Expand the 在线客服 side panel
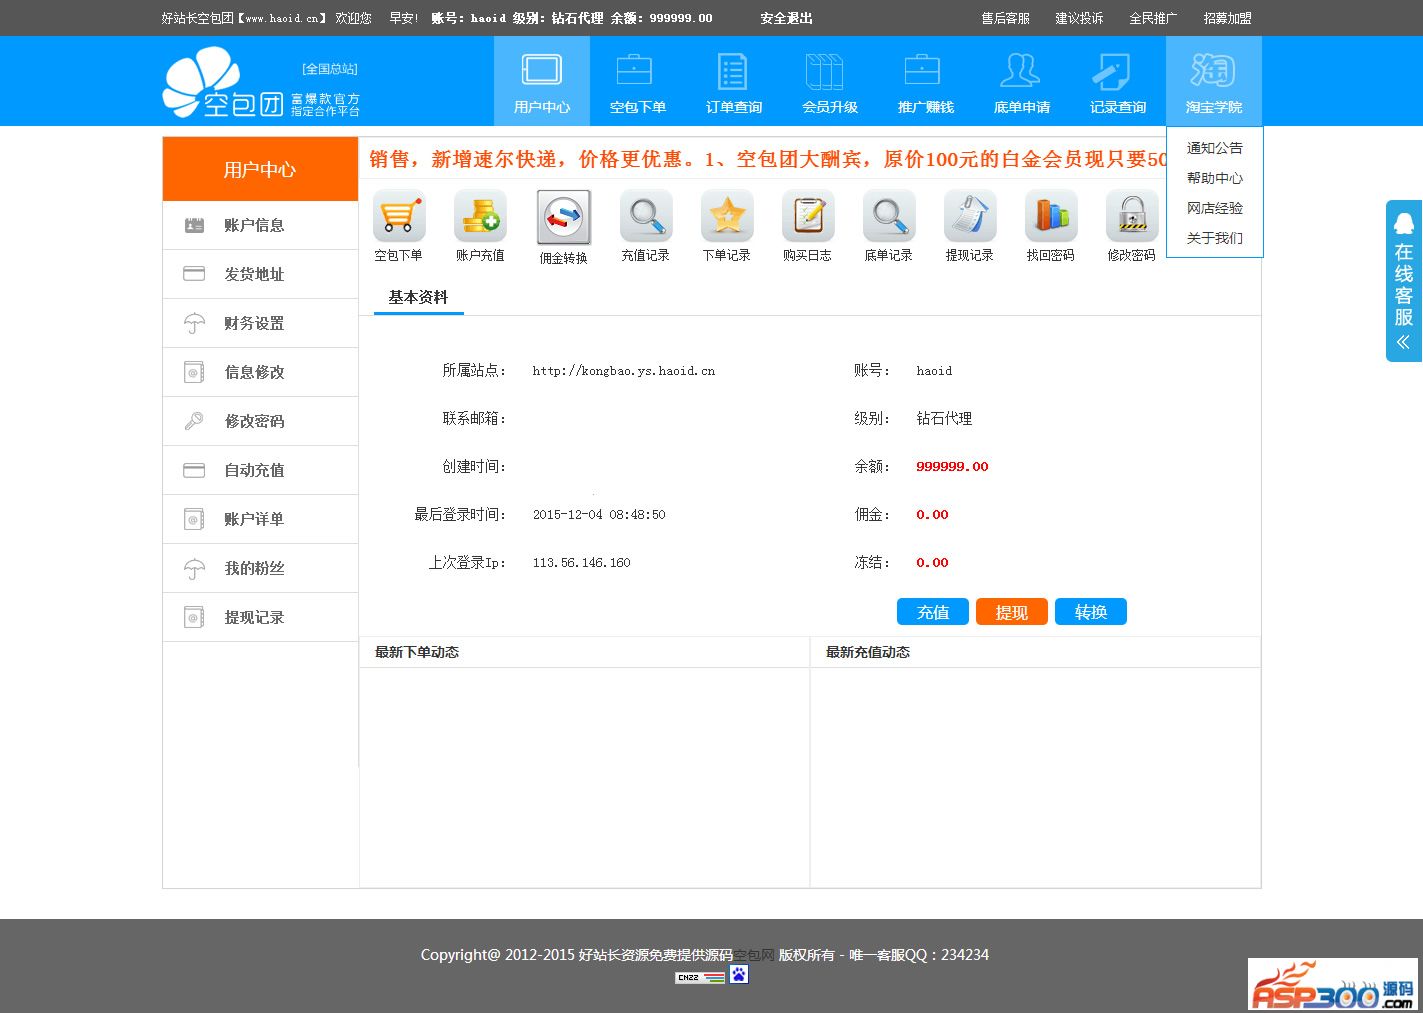The width and height of the screenshot is (1423, 1013). [x=1403, y=281]
